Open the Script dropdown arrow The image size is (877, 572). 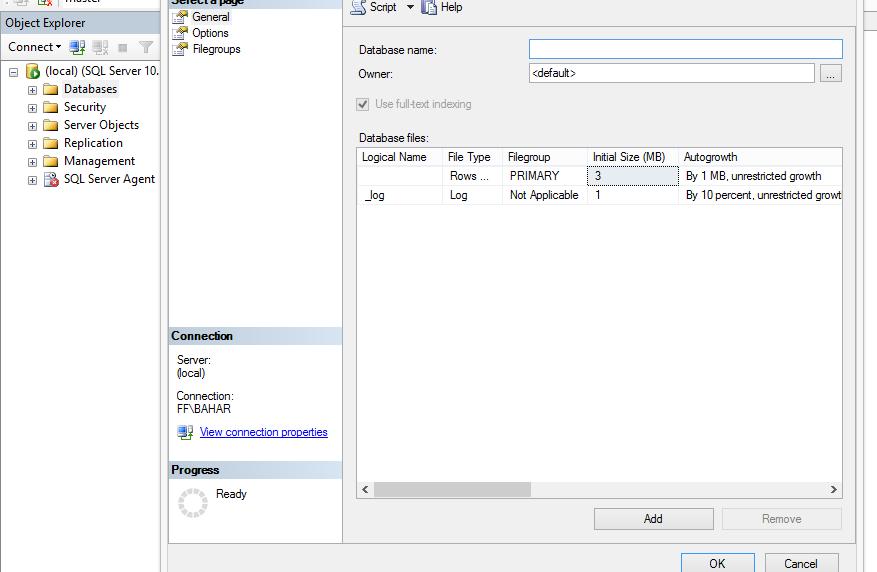click(x=410, y=7)
